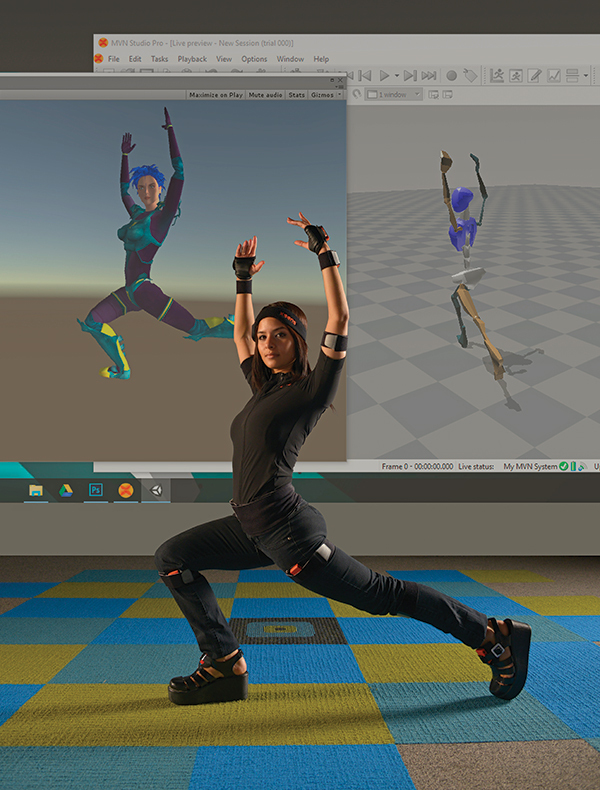
Task: Open Google Drive from the taskbar
Action: (66, 490)
